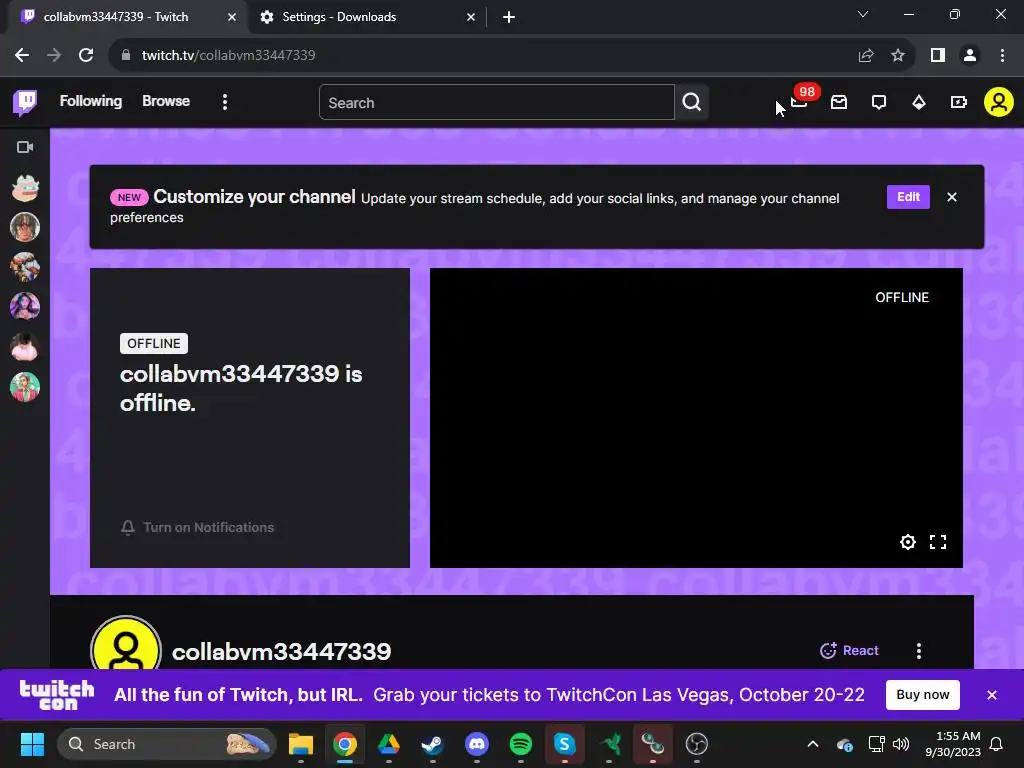Expand the followed channels camera icon
This screenshot has width=1024, height=768.
click(25, 147)
